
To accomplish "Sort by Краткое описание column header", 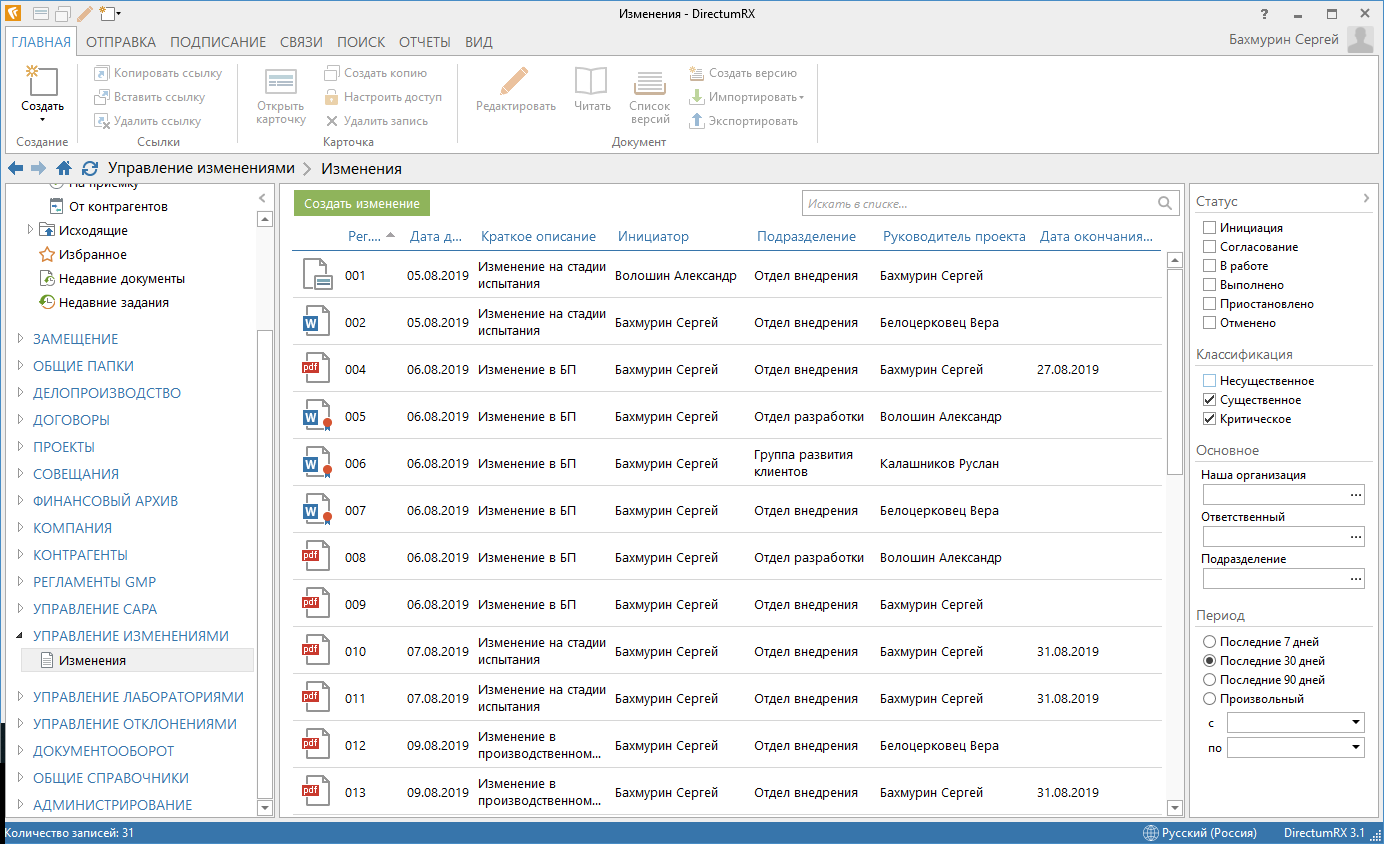I will pos(538,236).
